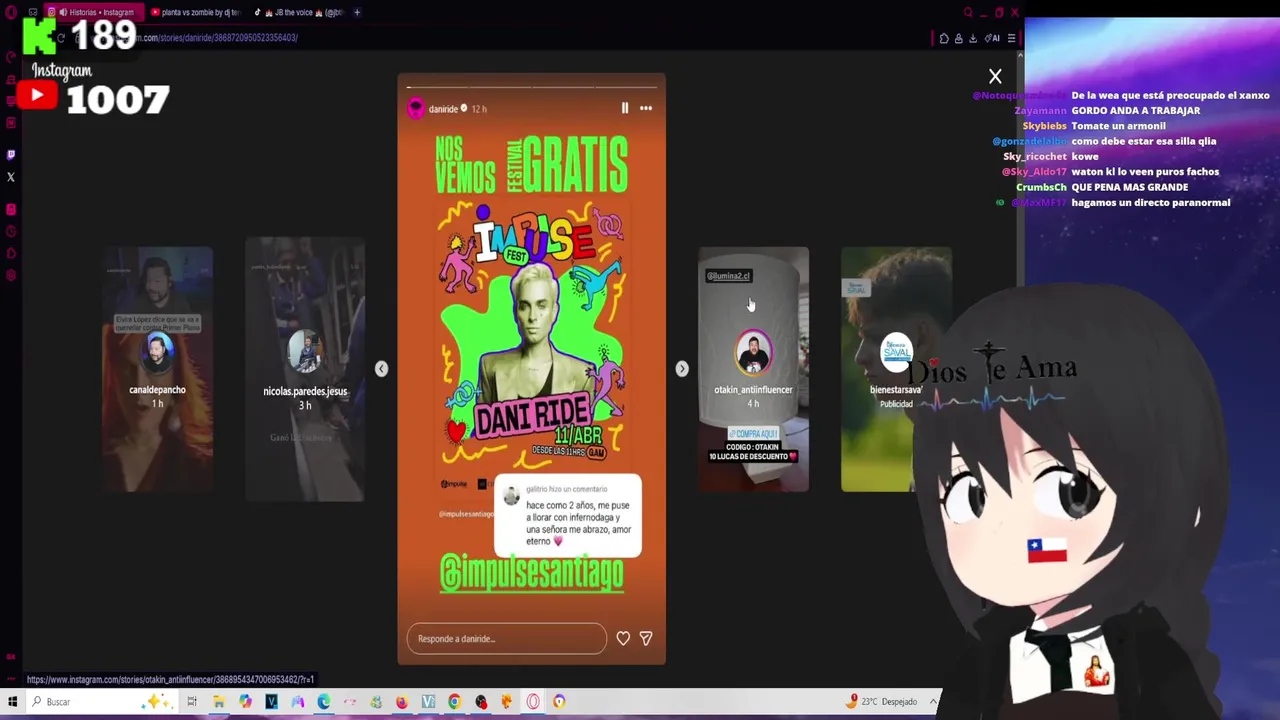
Task: Pause the Instagram story playback
Action: coord(625,108)
